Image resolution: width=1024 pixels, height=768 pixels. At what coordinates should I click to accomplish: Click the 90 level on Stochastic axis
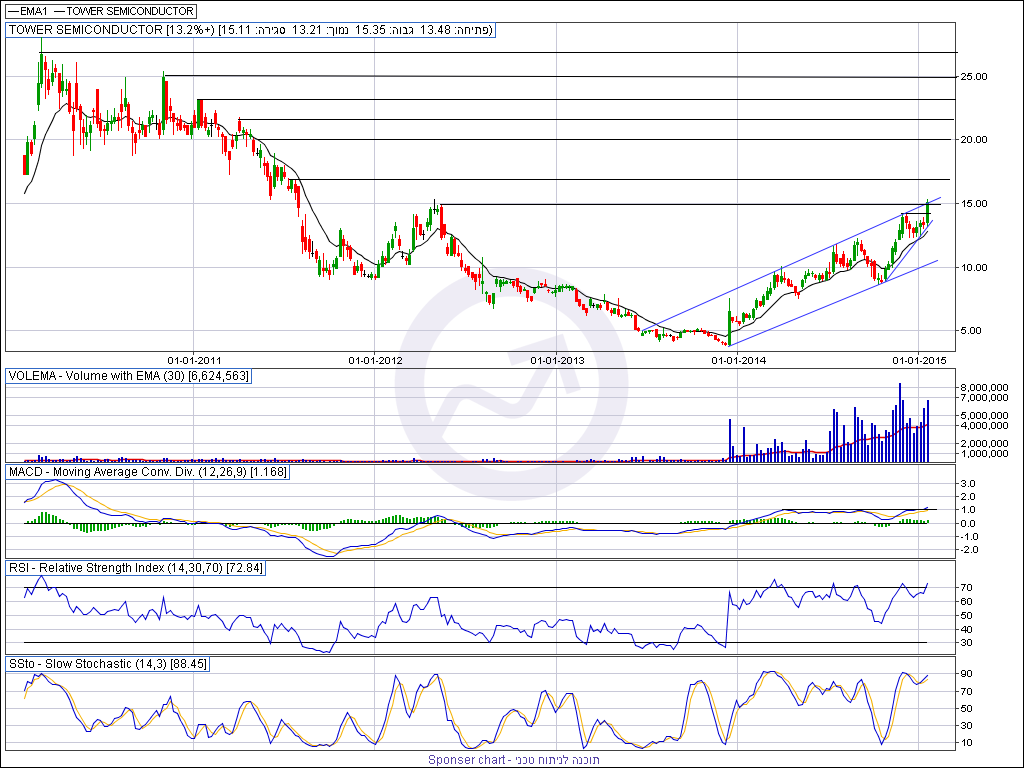coord(968,675)
